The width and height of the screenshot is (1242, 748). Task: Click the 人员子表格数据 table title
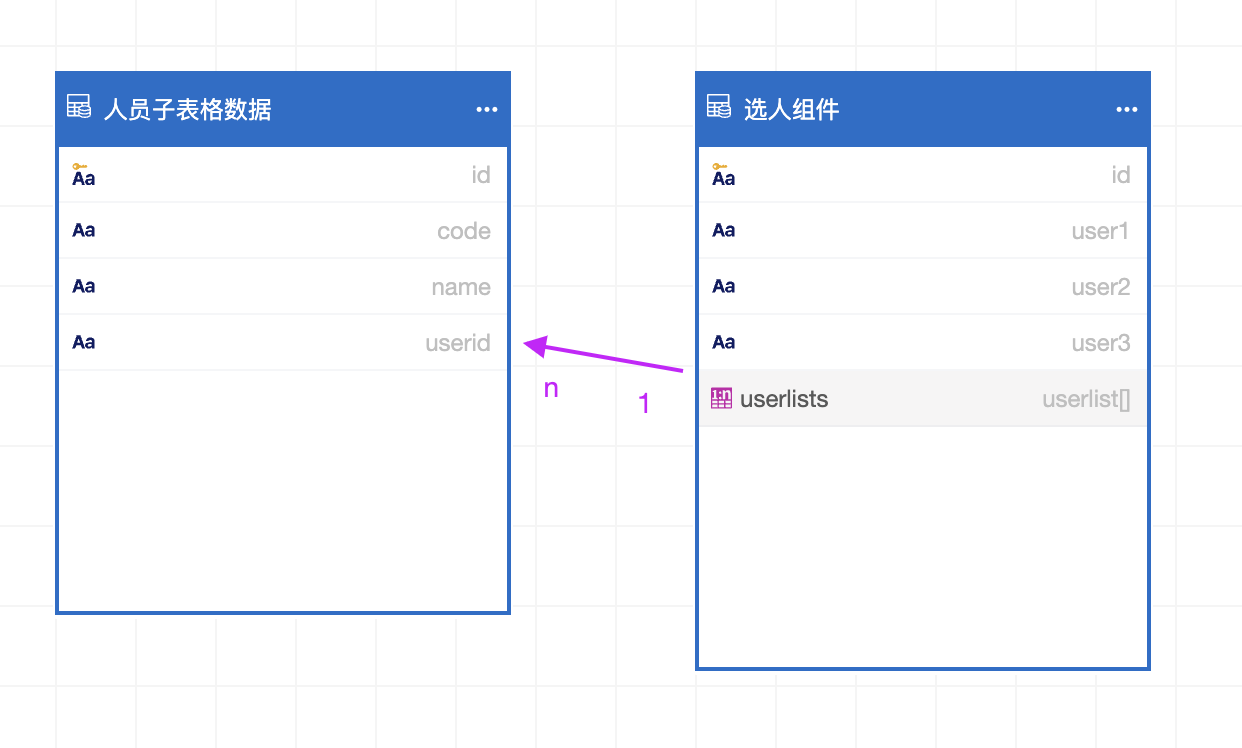coord(187,109)
